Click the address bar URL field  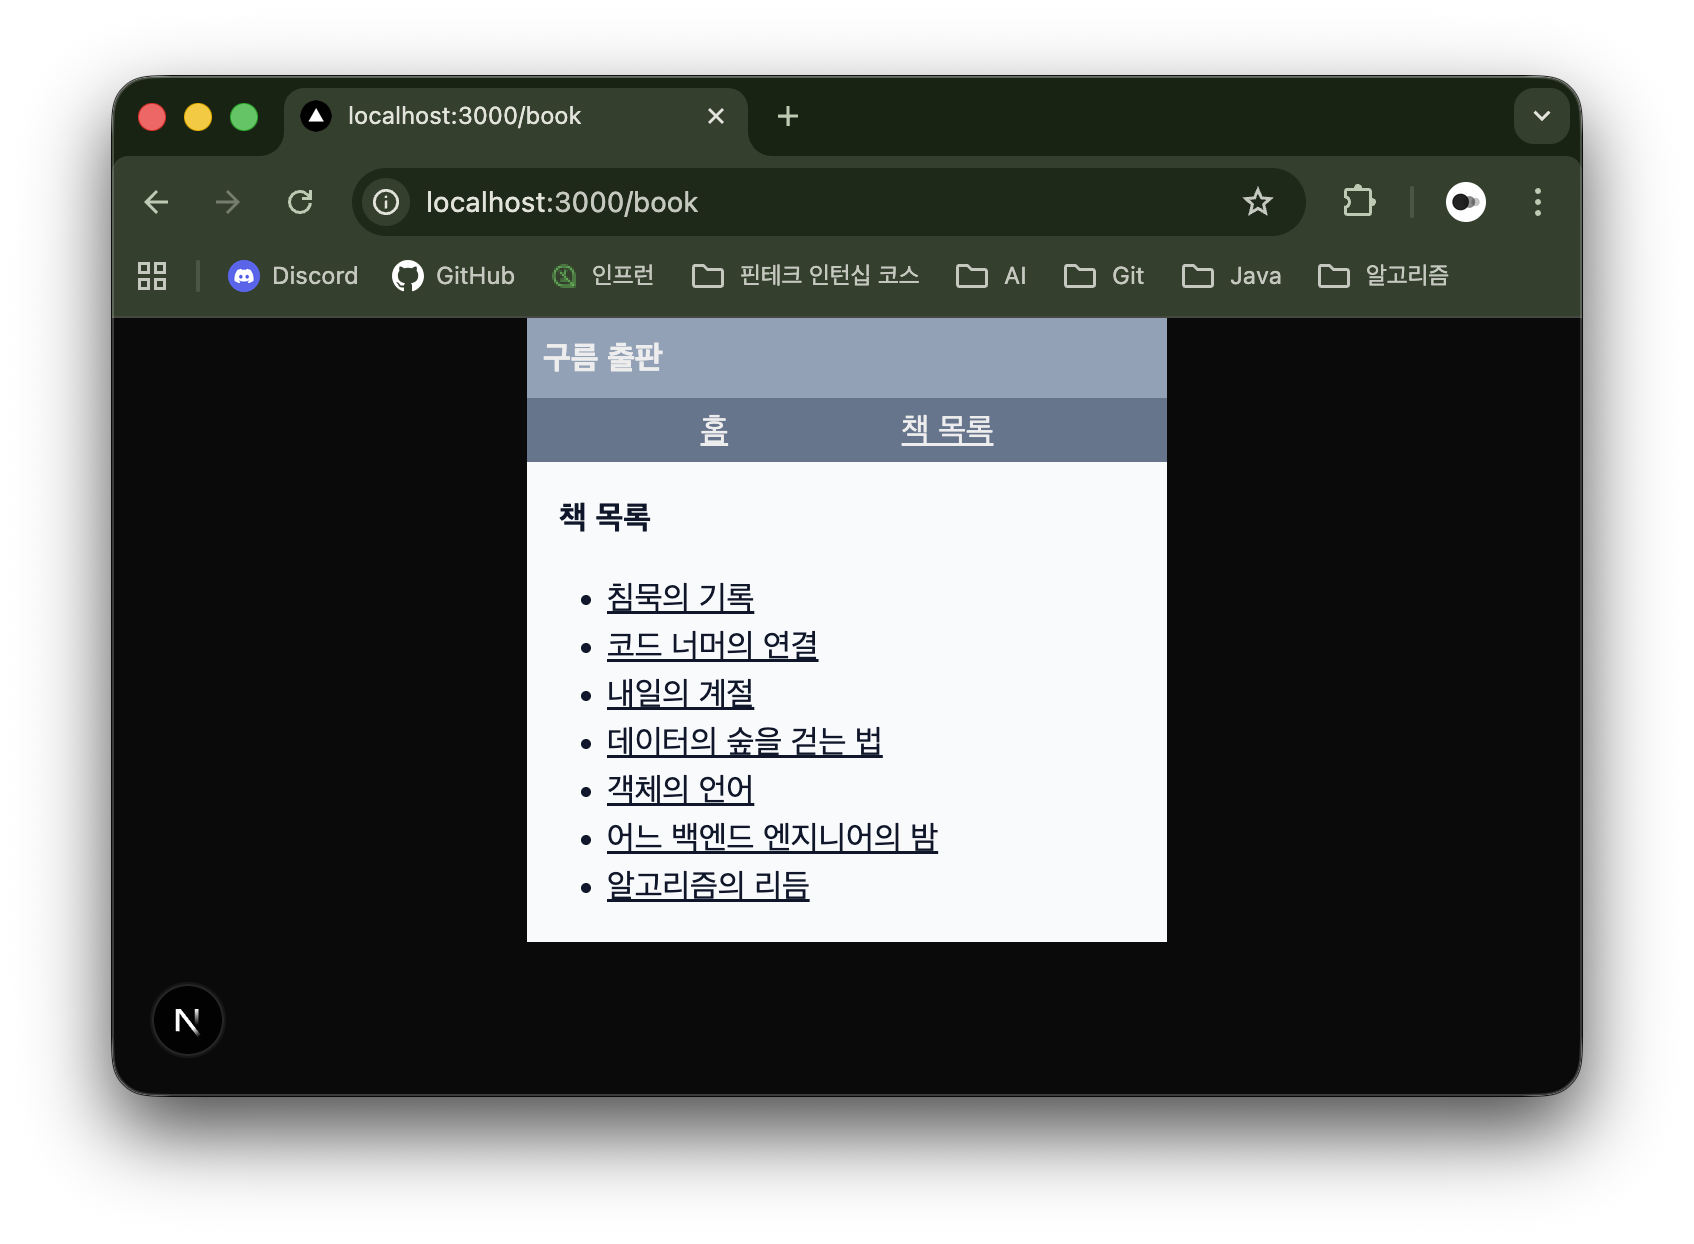[800, 202]
